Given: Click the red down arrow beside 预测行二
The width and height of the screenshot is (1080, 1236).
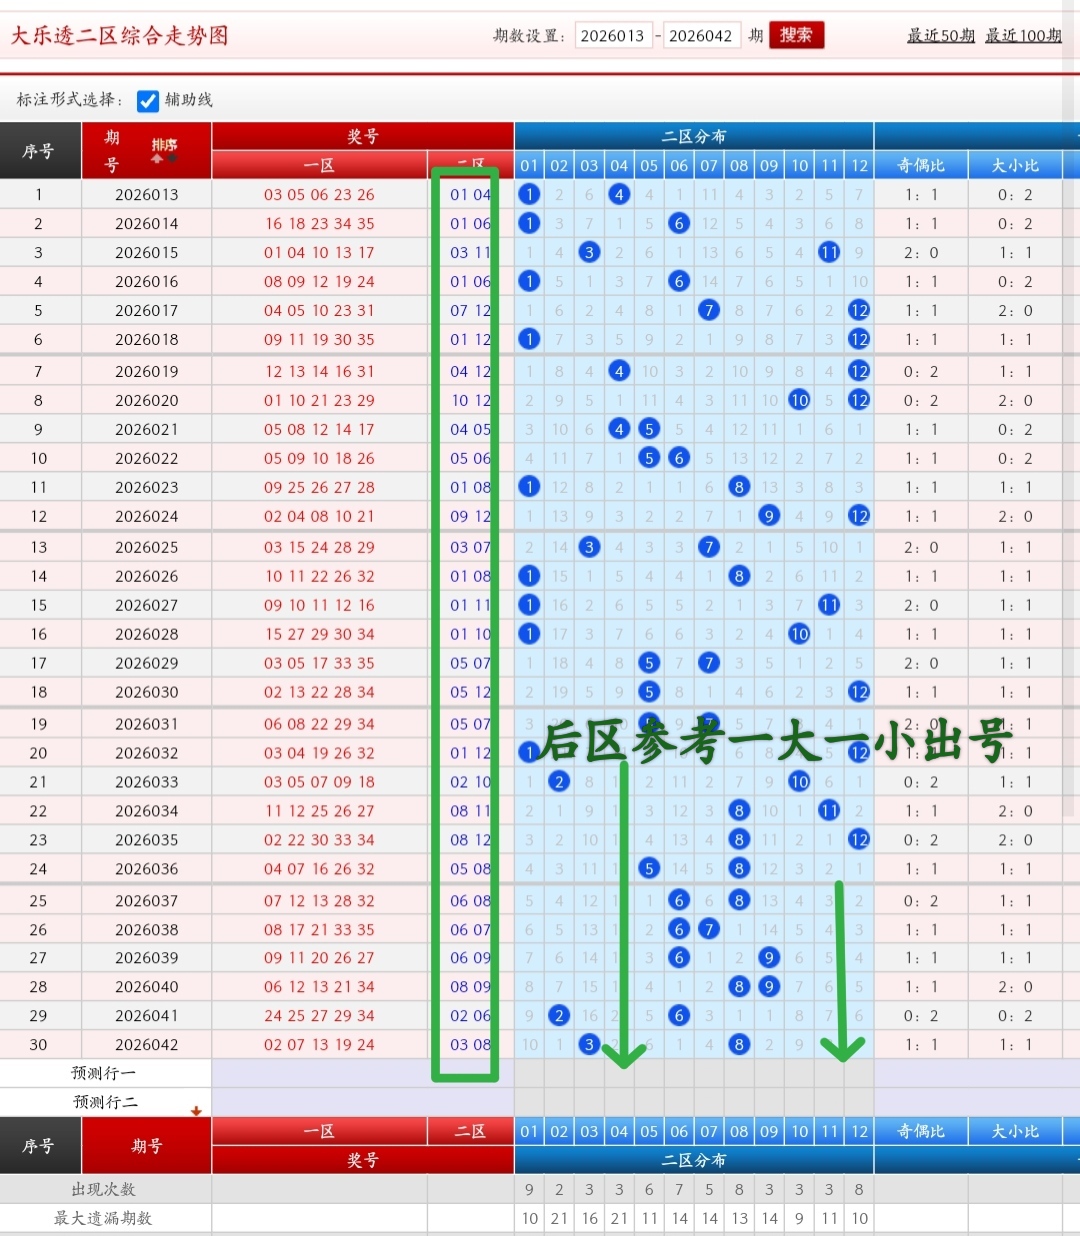Looking at the screenshot, I should [196, 1110].
